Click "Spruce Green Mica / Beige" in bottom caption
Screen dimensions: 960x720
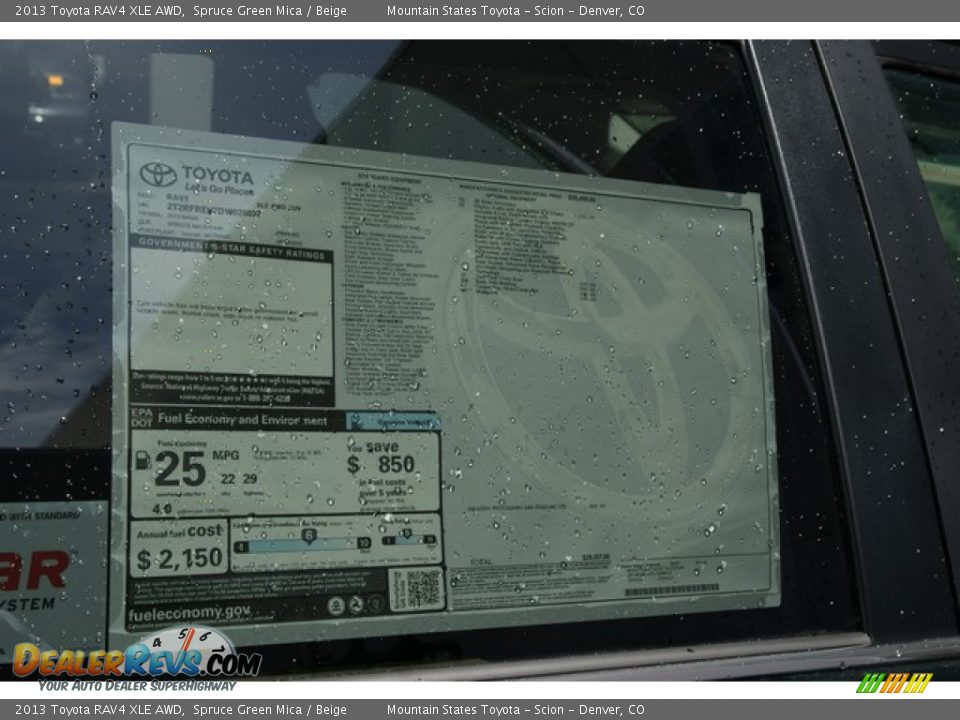[270, 710]
